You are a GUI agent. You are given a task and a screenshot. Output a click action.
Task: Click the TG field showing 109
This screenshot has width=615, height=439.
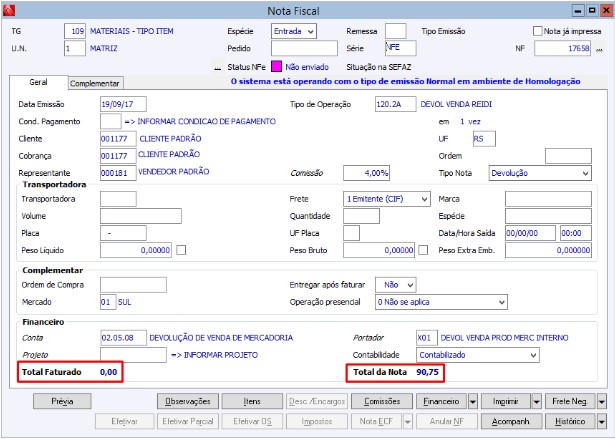pyautogui.click(x=75, y=31)
